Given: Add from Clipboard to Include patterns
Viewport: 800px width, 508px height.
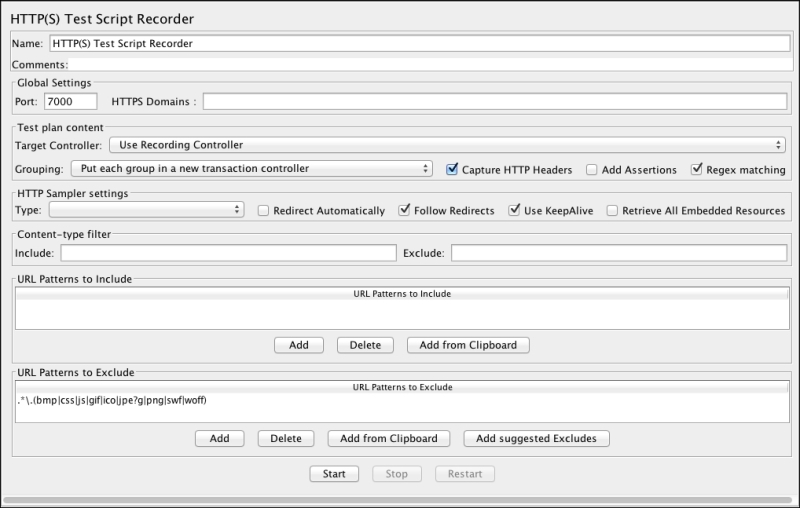Looking at the screenshot, I should tap(468, 345).
